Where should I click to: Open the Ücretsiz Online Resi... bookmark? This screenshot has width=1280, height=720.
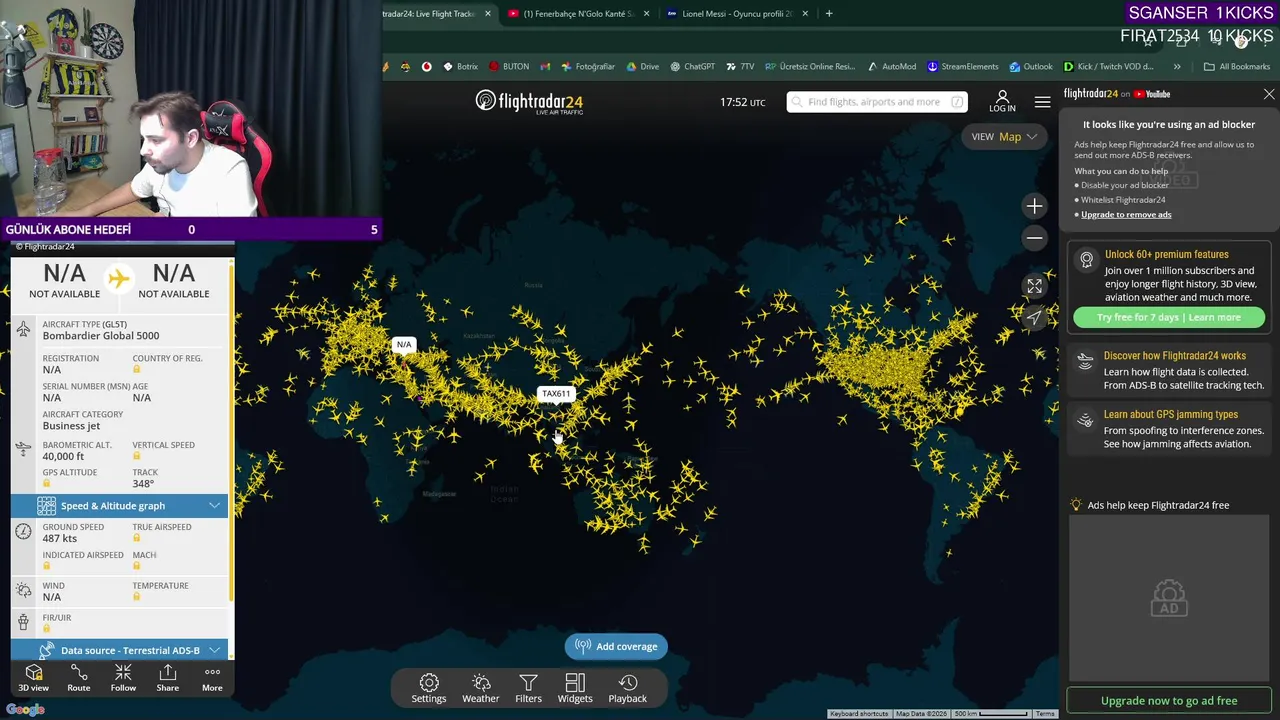pyautogui.click(x=810, y=67)
